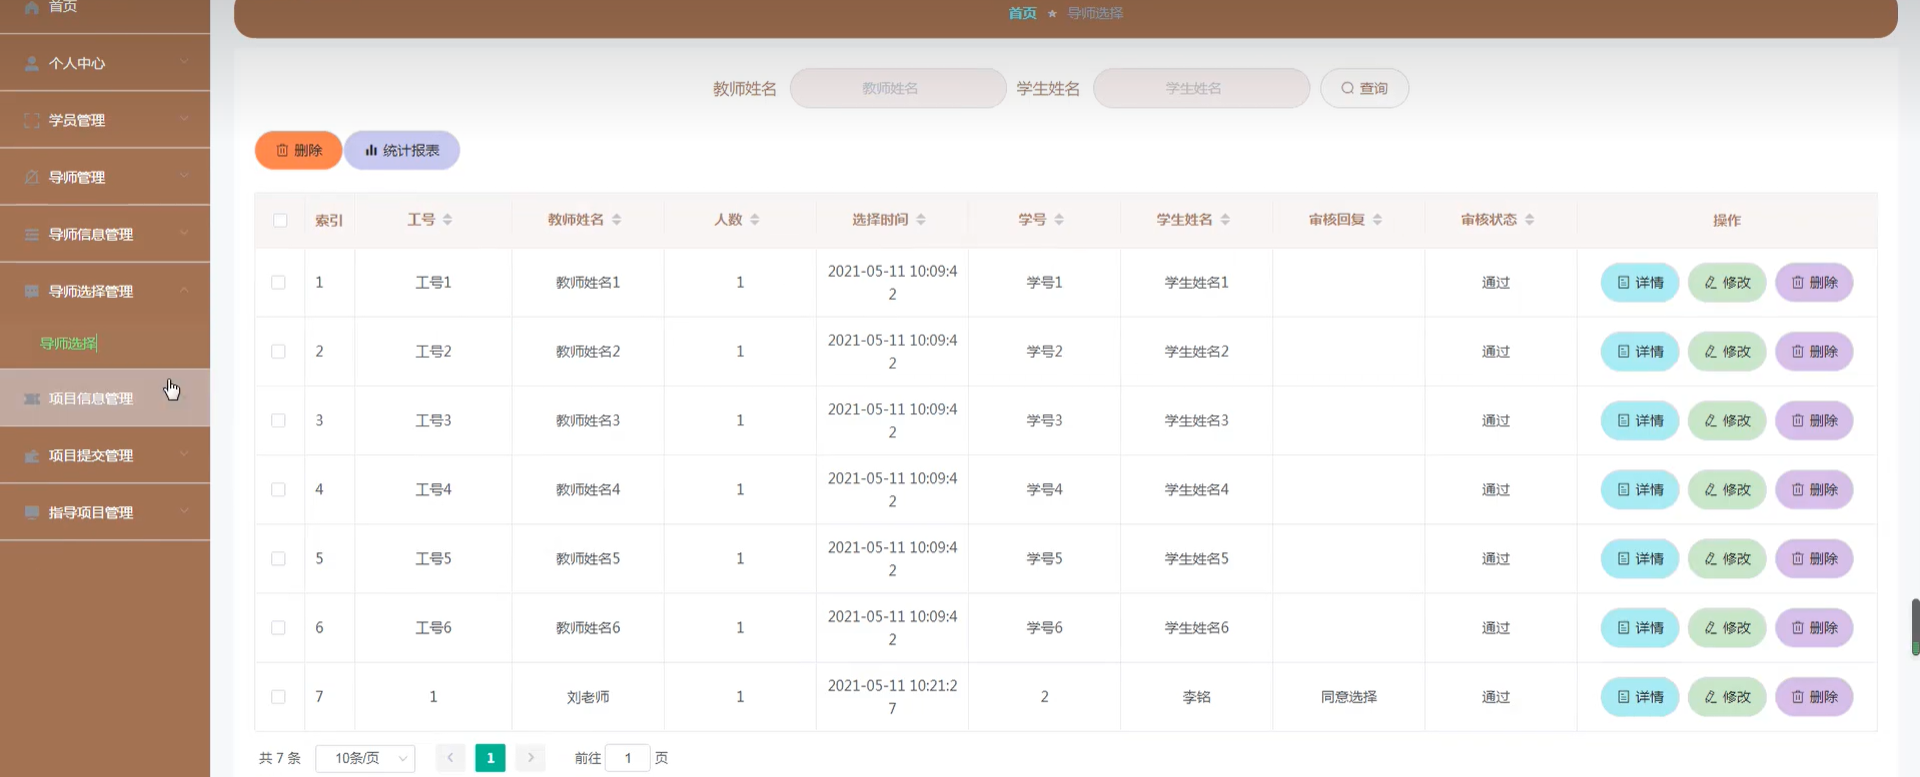Check the checkbox for row 5
Viewport: 1920px width, 777px height.
[278, 559]
